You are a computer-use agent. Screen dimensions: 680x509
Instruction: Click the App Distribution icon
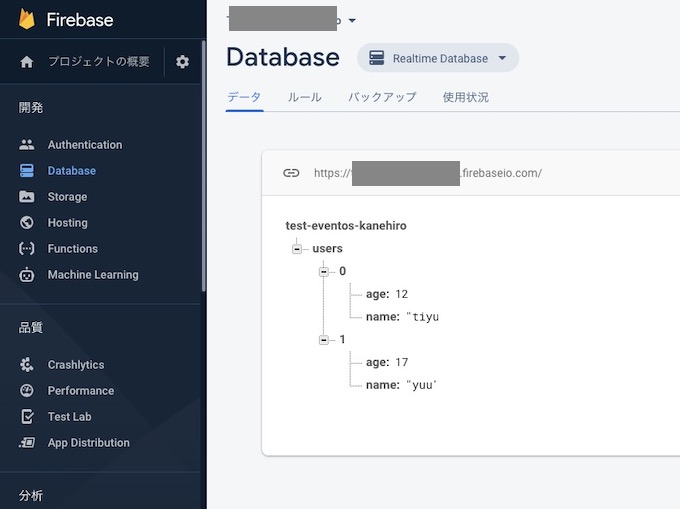click(27, 443)
